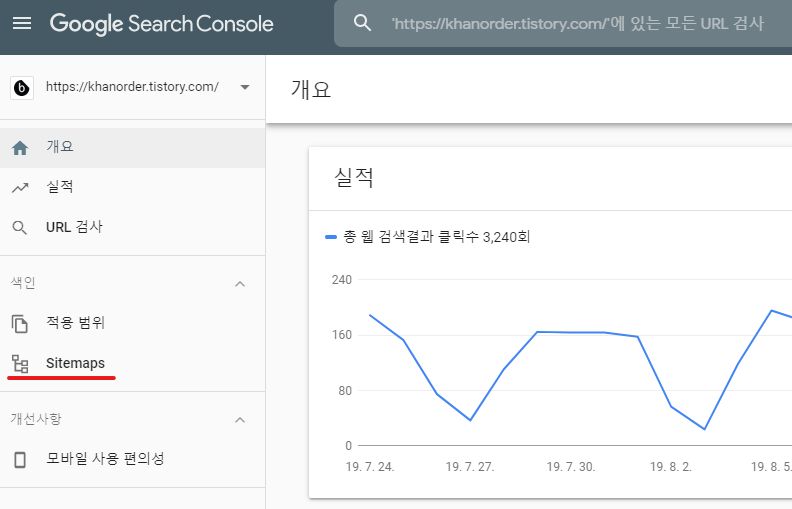The image size is (792, 509).
Task: Go to 개요 overview menu item
Action: point(132,147)
